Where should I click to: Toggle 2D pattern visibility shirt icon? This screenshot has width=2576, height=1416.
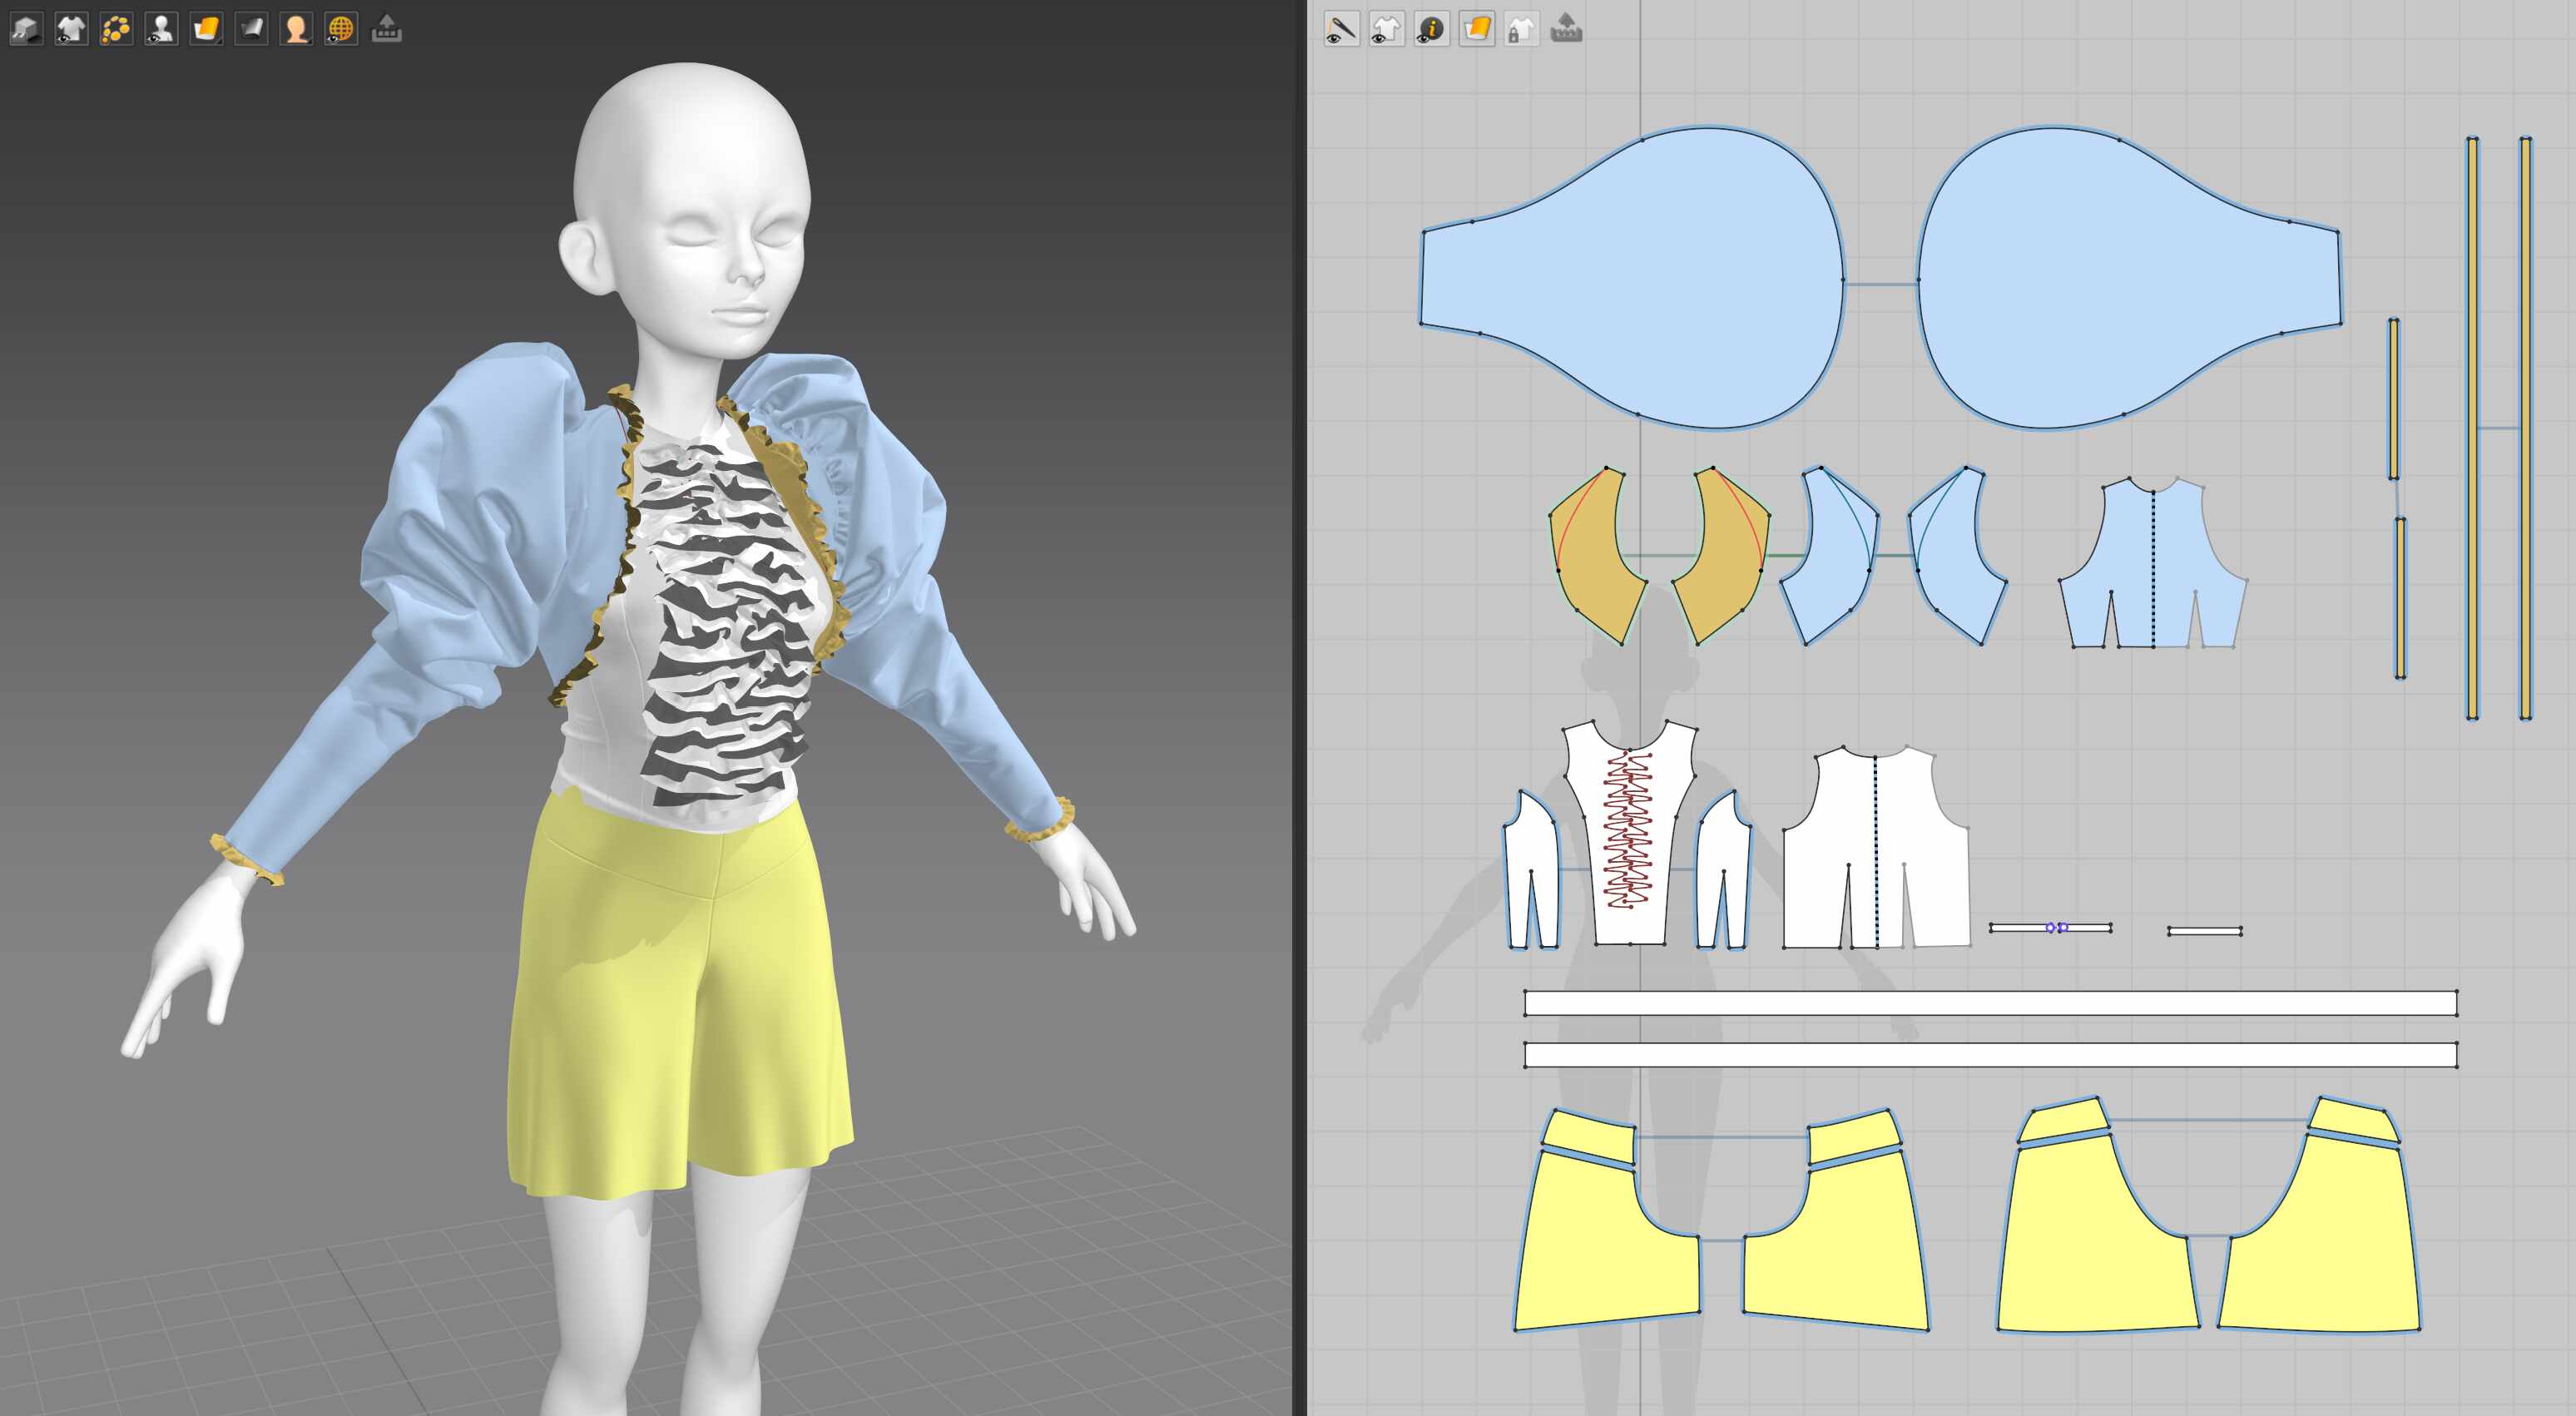[x=1386, y=29]
